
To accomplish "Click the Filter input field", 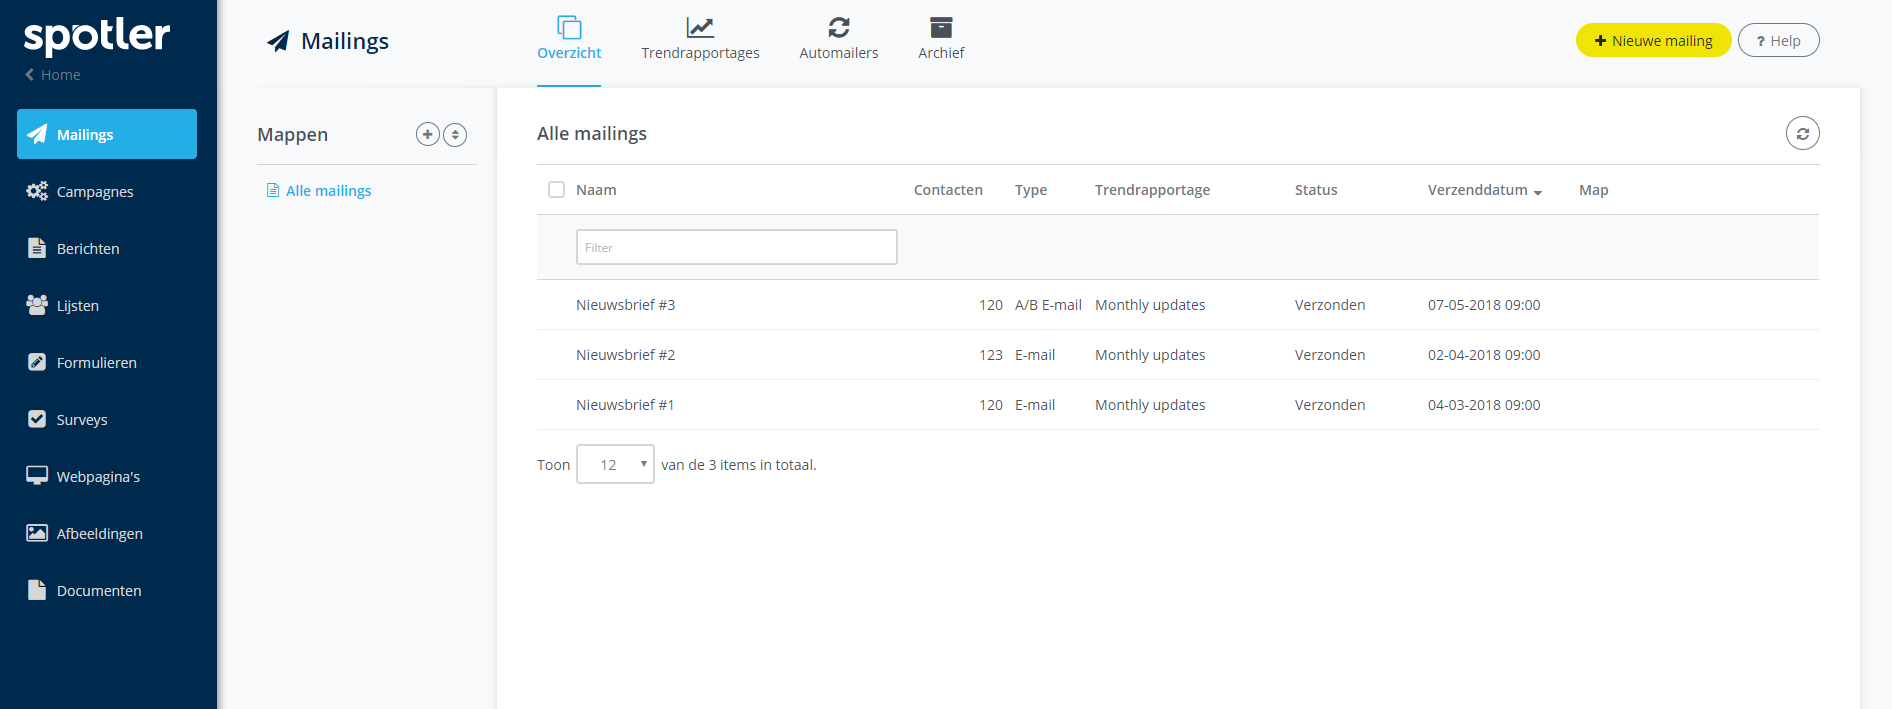I will (736, 247).
